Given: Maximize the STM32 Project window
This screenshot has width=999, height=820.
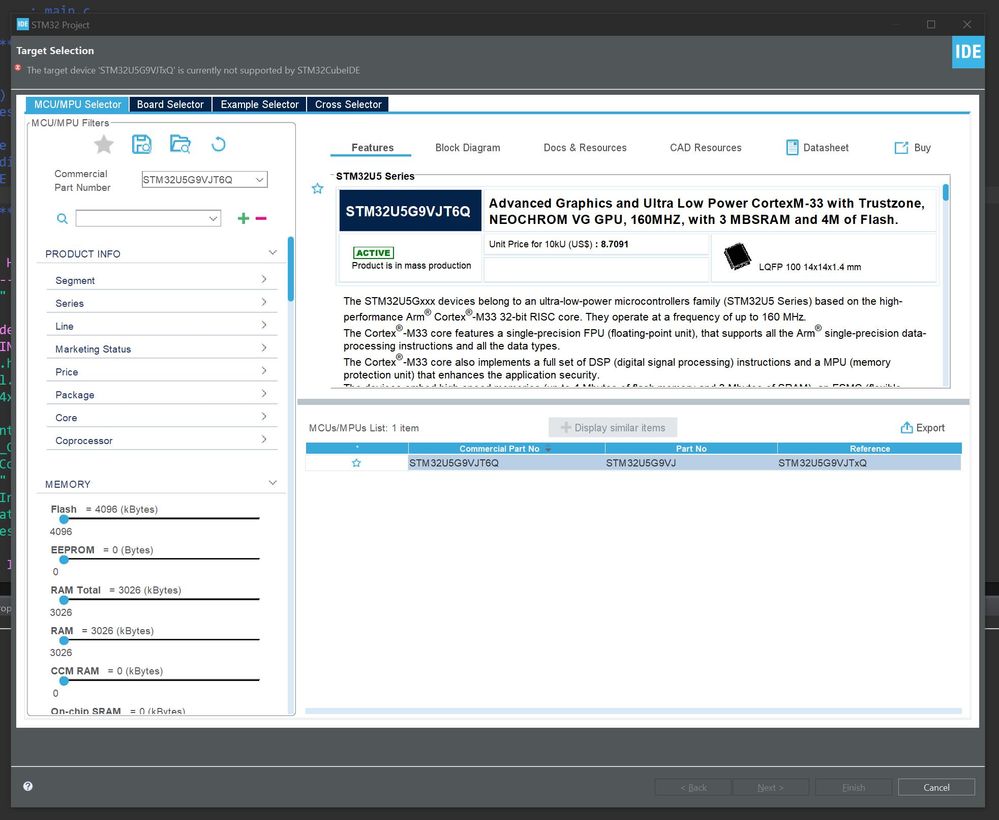Looking at the screenshot, I should (931, 24).
